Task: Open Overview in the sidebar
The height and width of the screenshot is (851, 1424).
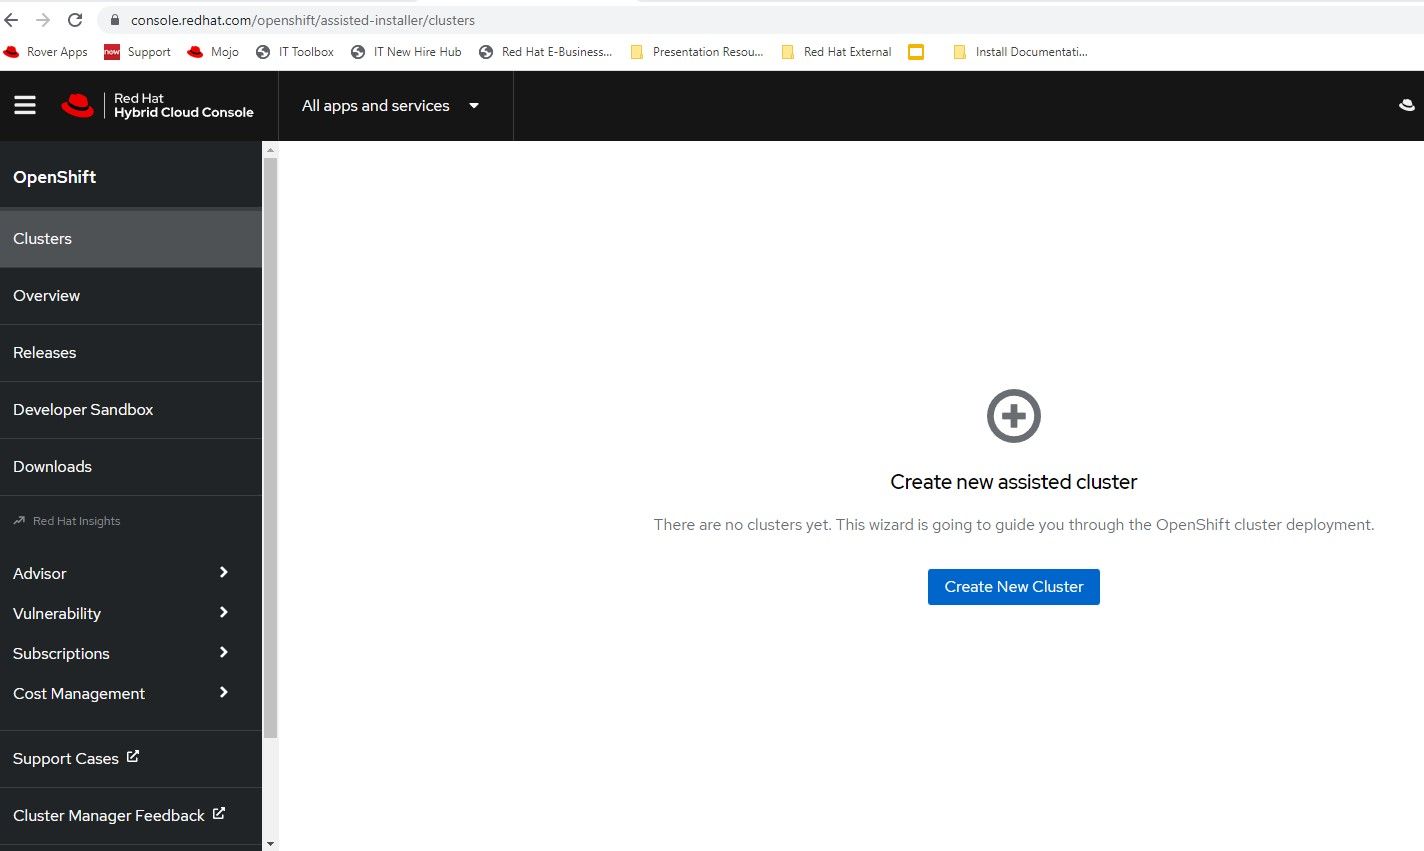Action: [131, 295]
